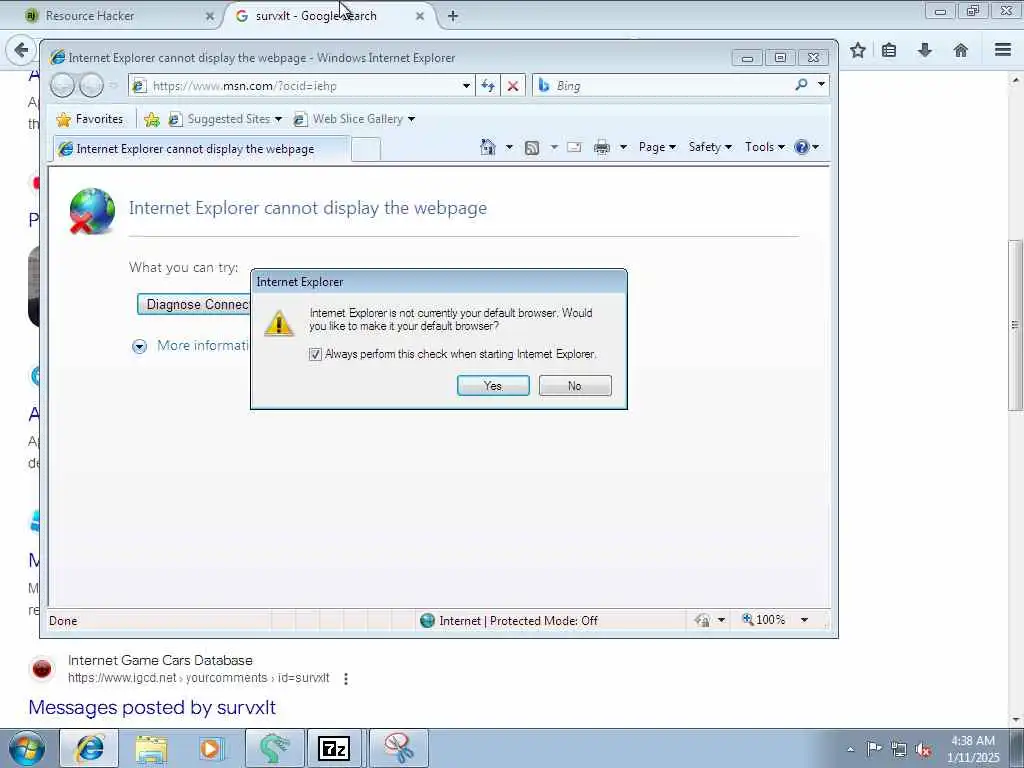Click the three-dot options next to igcd.net result
1024x768 pixels.
[346, 679]
